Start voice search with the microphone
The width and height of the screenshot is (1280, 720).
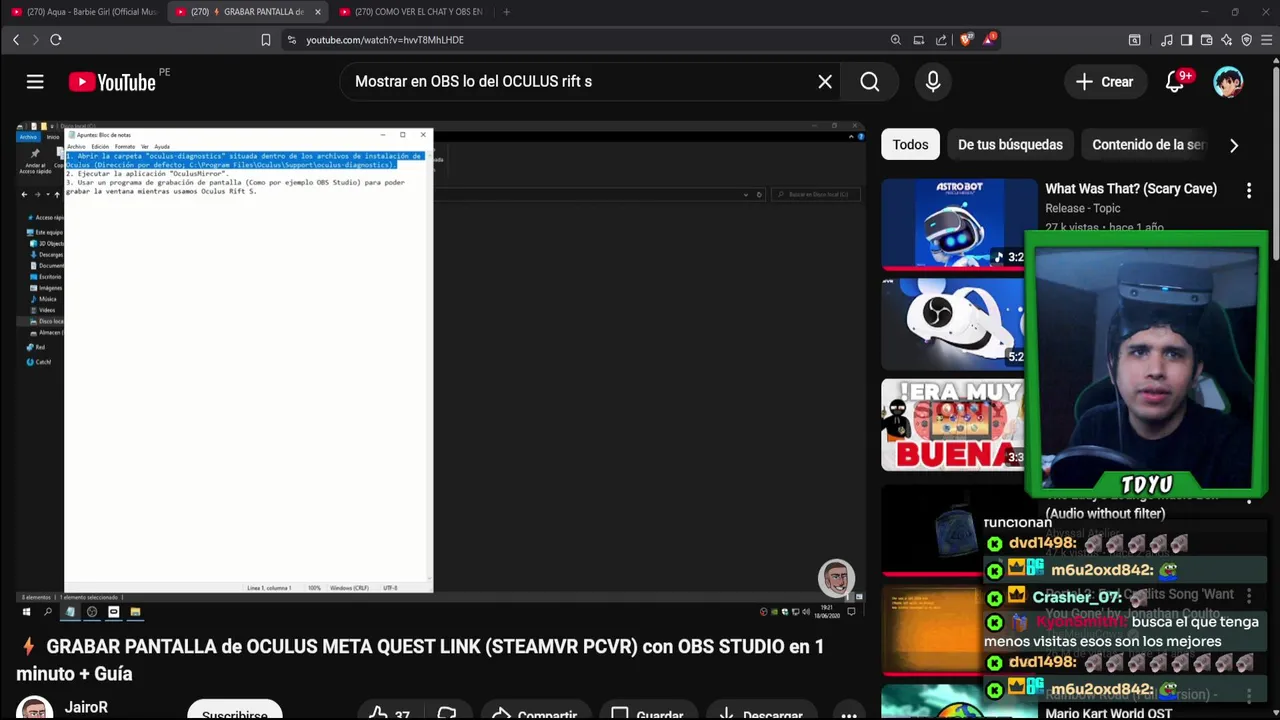coord(933,82)
